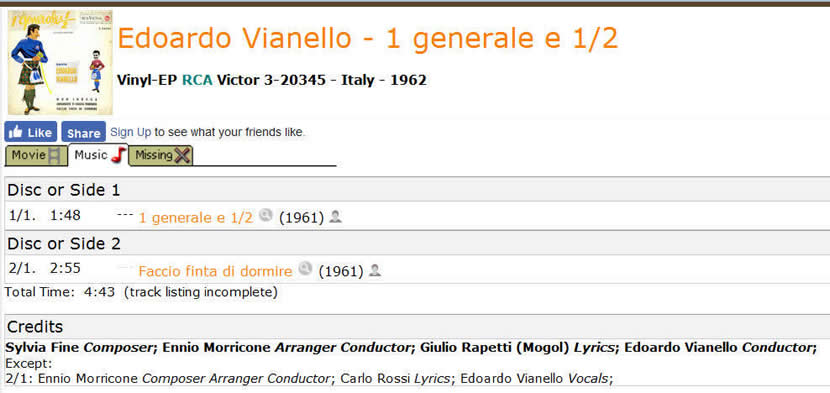830x393 pixels.
Task: Click the film strip icon on Movie tab
Action: point(55,156)
